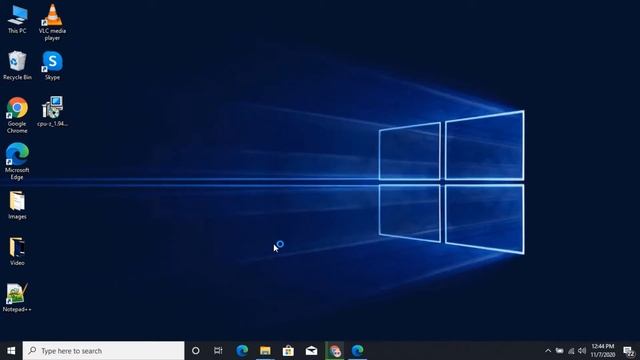Open the volume speaker tray icon

(x=582, y=351)
